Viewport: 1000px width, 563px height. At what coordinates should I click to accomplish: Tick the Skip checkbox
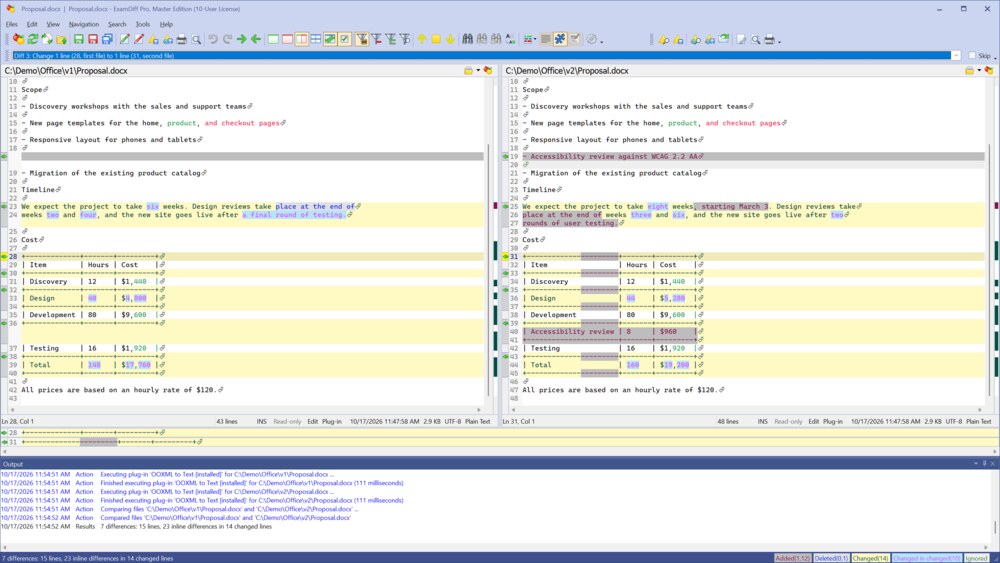pyautogui.click(x=972, y=55)
